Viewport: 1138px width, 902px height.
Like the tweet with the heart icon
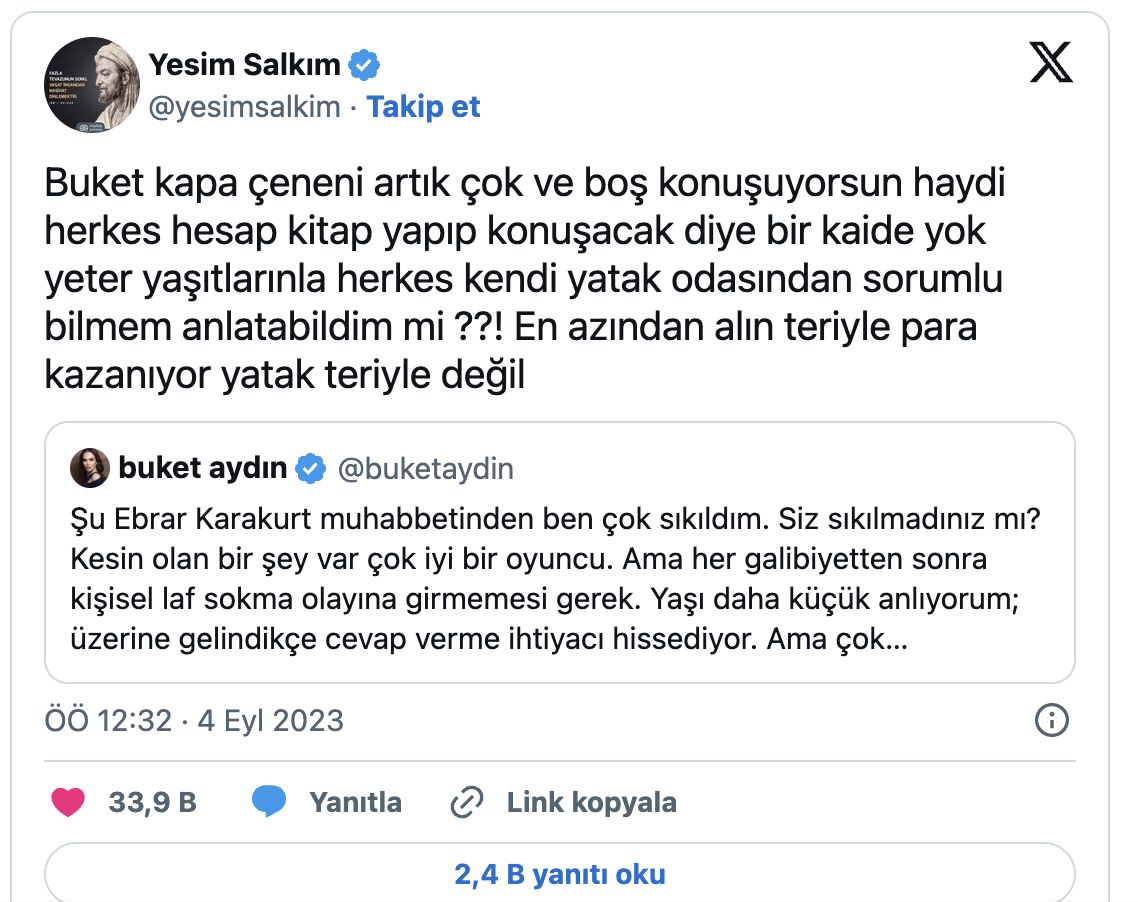tap(68, 802)
